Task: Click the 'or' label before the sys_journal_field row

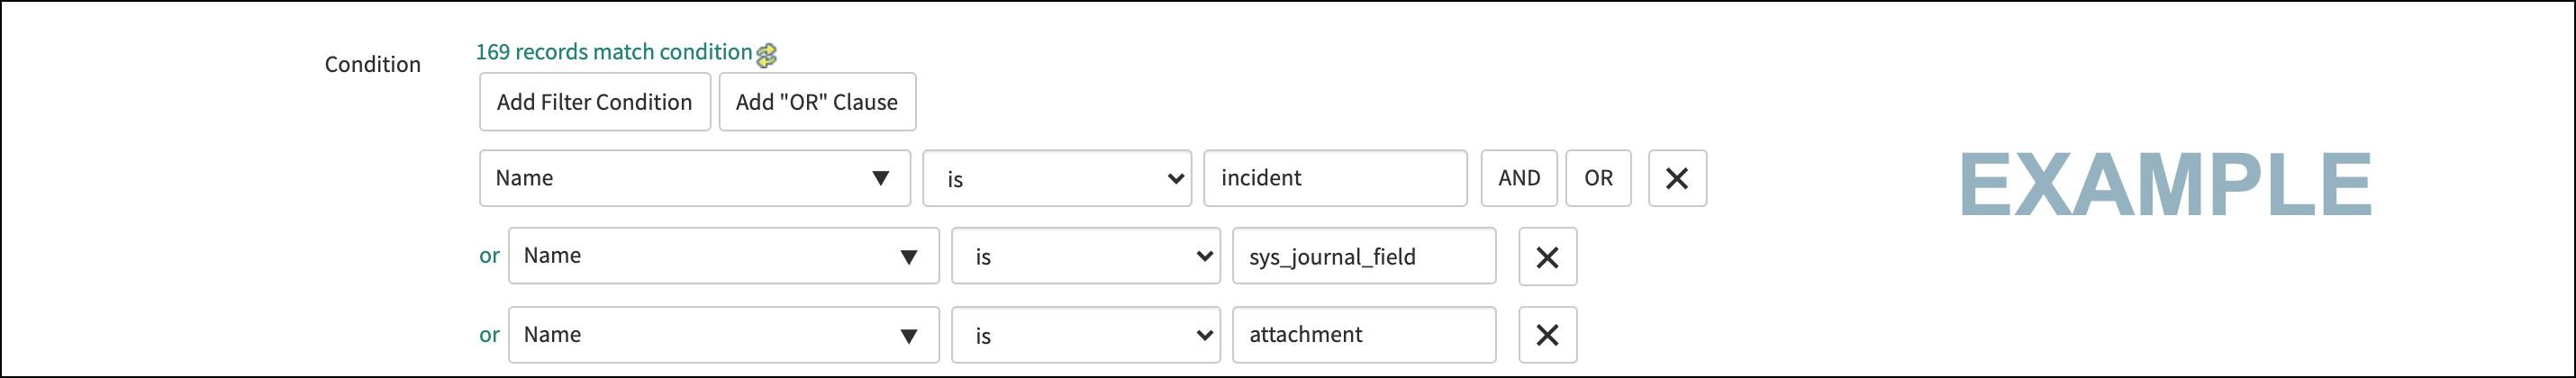Action: click(489, 256)
